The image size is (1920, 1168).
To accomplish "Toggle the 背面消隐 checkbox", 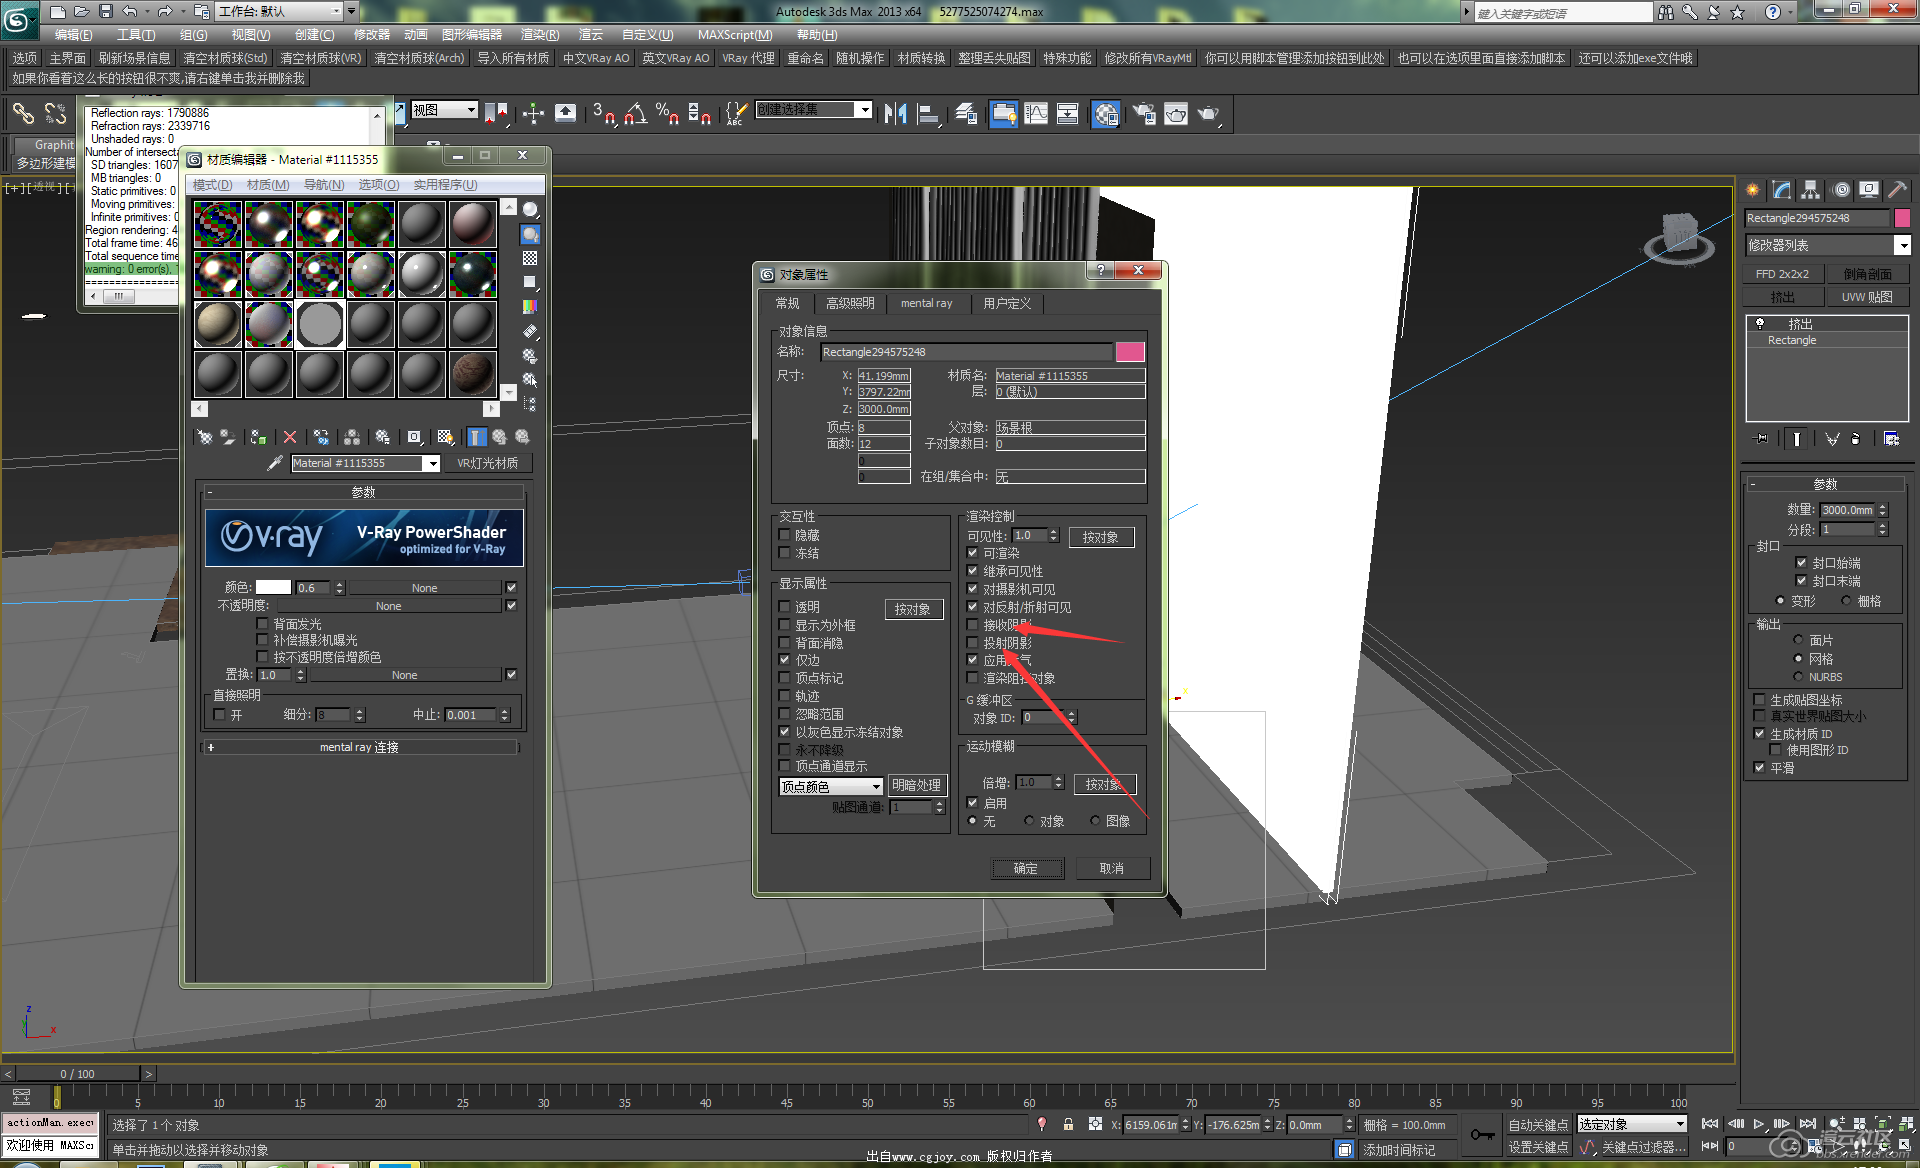I will tap(784, 643).
